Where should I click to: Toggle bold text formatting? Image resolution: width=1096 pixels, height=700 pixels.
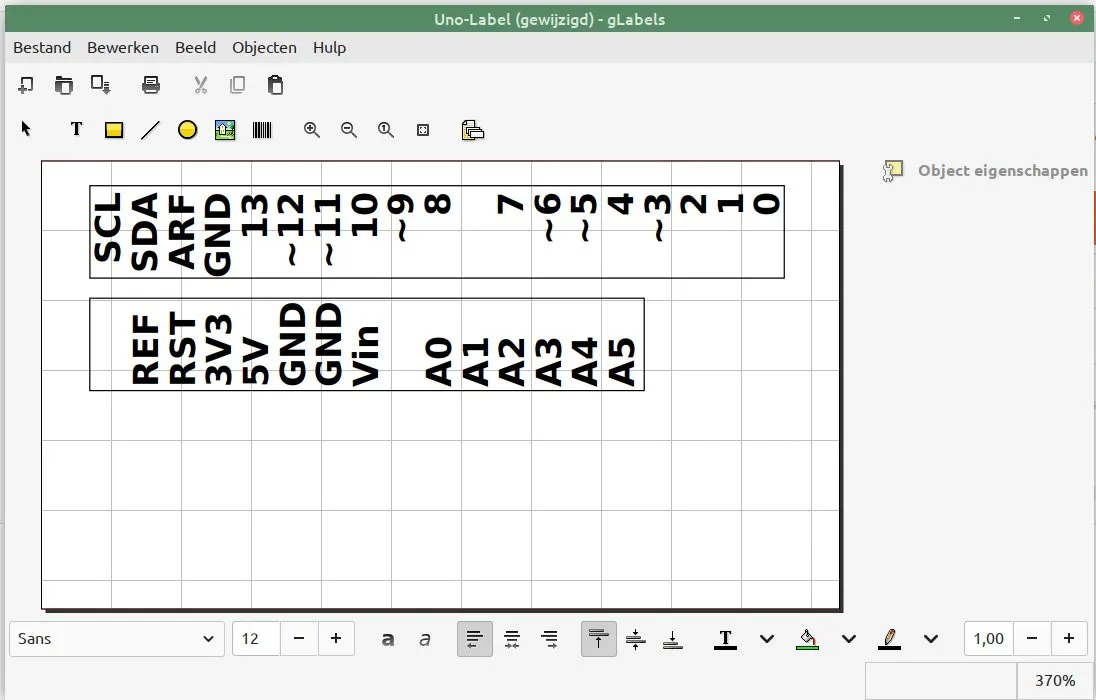(x=388, y=639)
